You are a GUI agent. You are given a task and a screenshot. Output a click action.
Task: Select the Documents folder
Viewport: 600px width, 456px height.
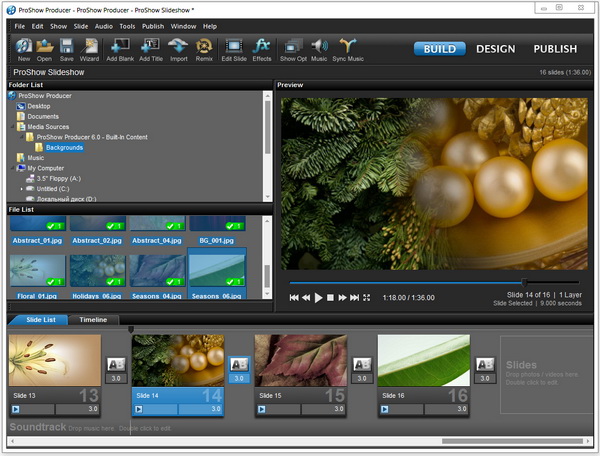point(43,117)
